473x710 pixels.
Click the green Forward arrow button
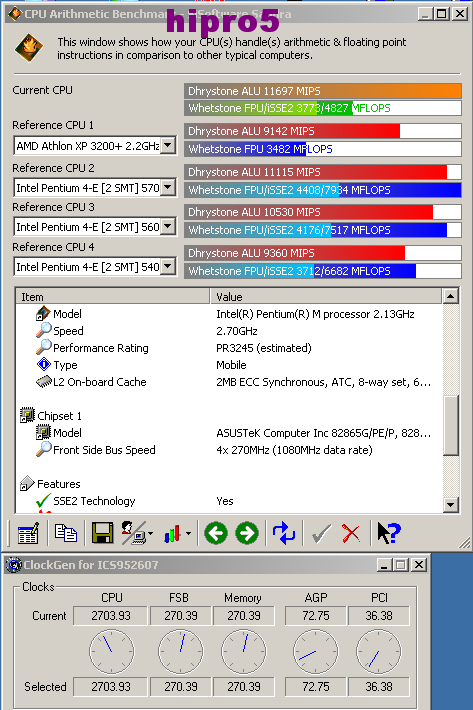tap(247, 533)
